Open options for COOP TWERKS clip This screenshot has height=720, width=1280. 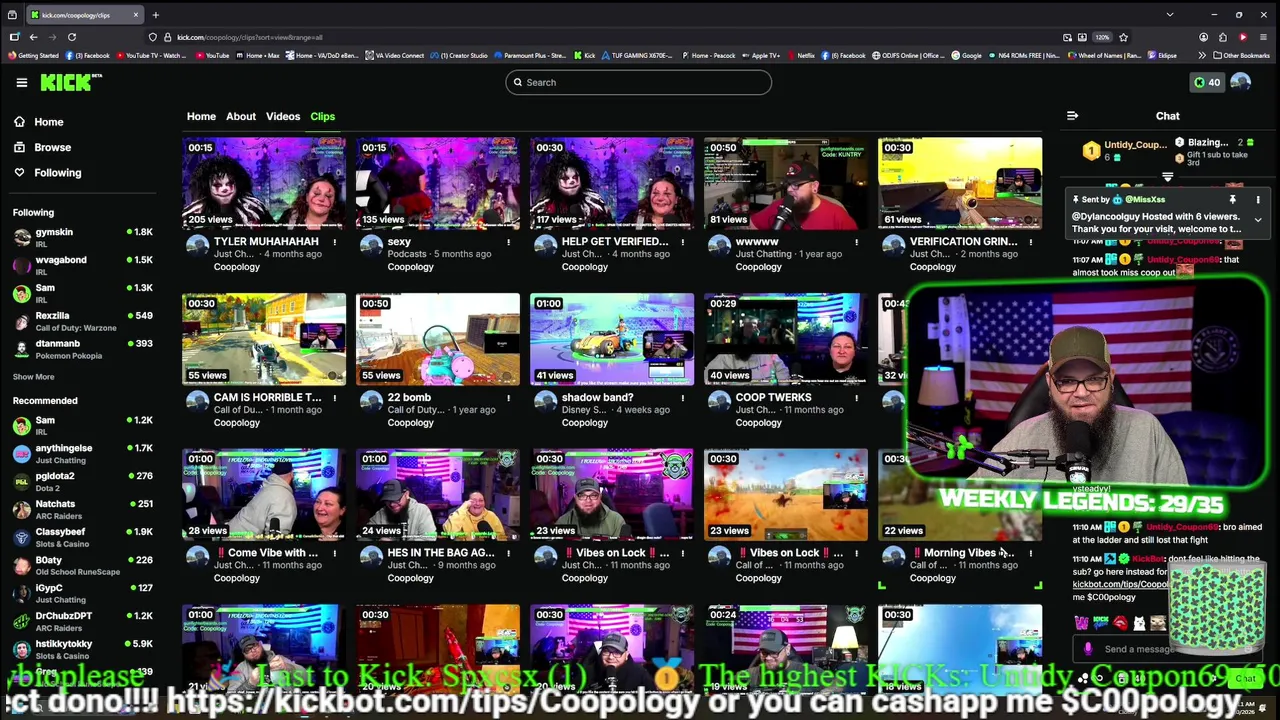[856, 398]
